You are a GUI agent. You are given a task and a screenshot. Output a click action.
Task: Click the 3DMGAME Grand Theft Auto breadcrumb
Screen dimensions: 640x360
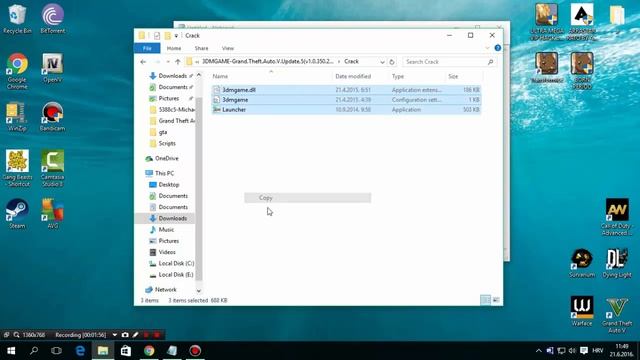pyautogui.click(x=268, y=62)
